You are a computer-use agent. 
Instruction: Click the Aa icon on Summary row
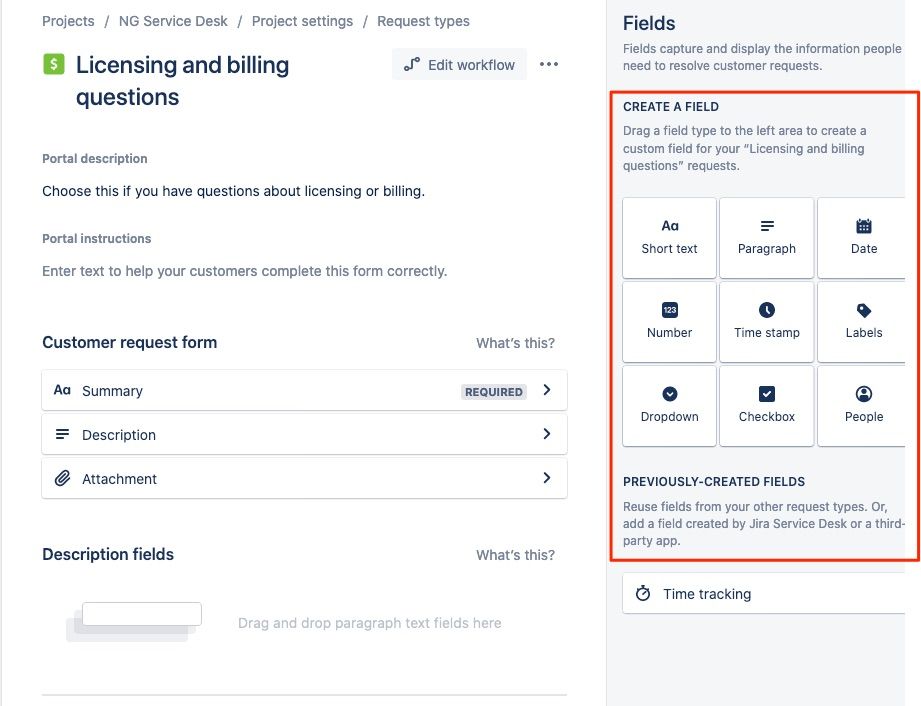[62, 390]
